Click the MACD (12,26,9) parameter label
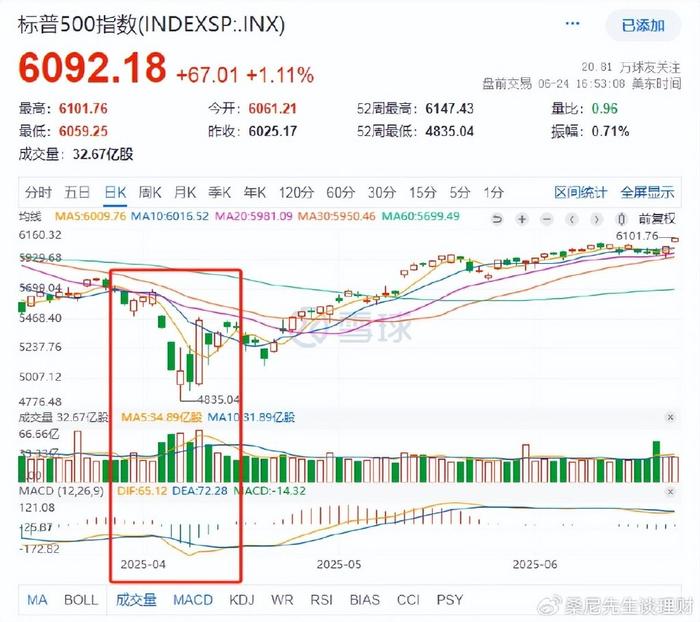This screenshot has width=700, height=622. click(61, 491)
